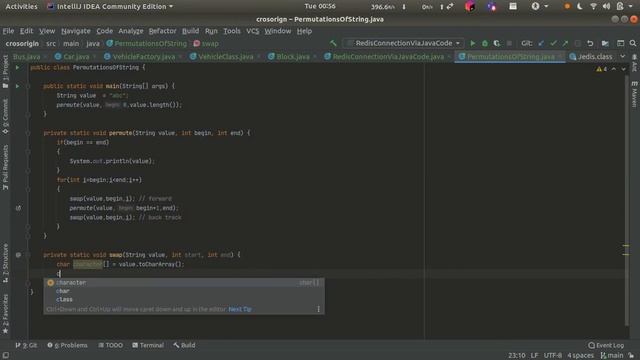Click the Build Project hammer icon
The width and height of the screenshot is (640, 360).
tap(333, 43)
